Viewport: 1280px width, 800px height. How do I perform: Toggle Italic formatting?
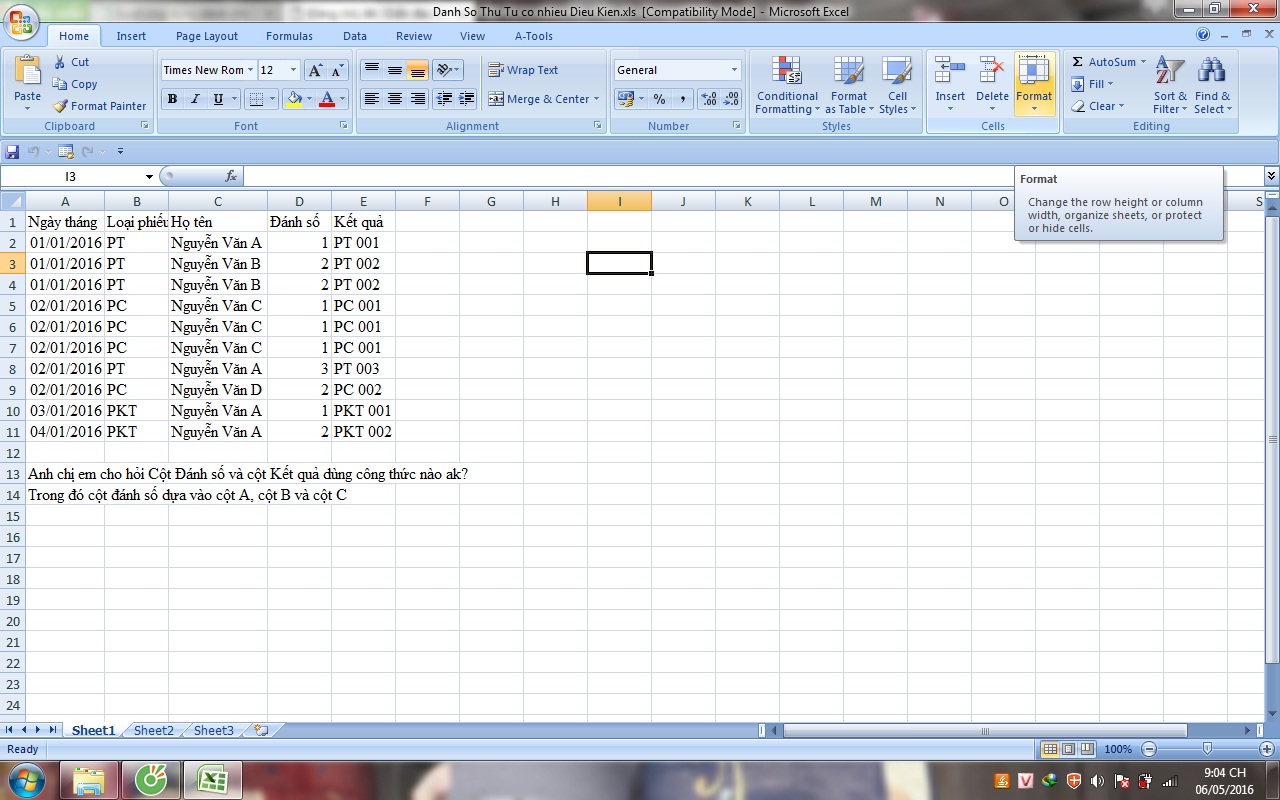click(195, 99)
